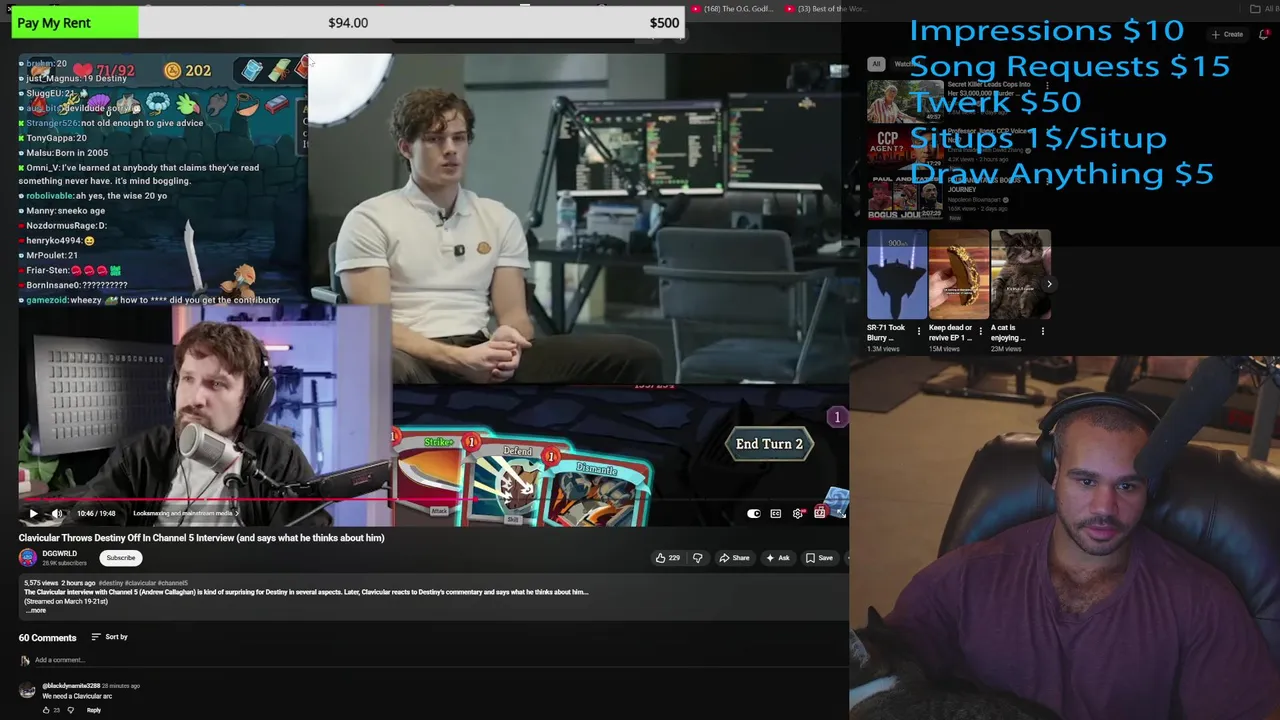The image size is (1280, 720).
Task: Switch to the '(168) The O.G. Godf...' browser tab
Action: coord(730,9)
